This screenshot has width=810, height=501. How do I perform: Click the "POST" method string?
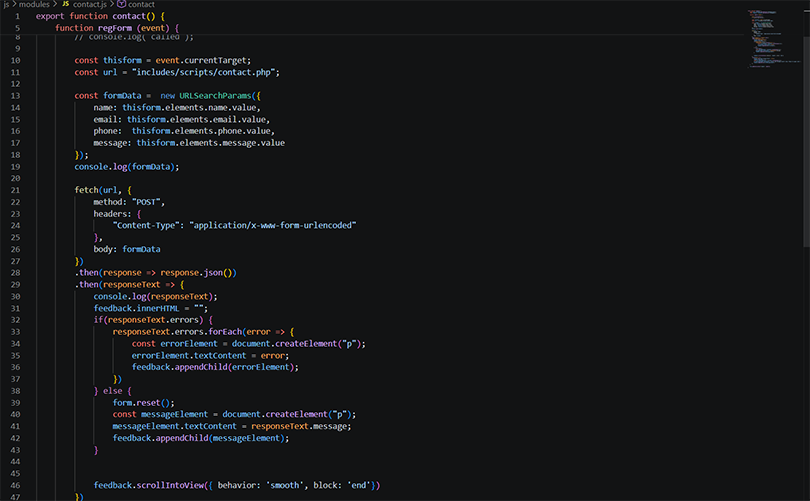(149, 202)
